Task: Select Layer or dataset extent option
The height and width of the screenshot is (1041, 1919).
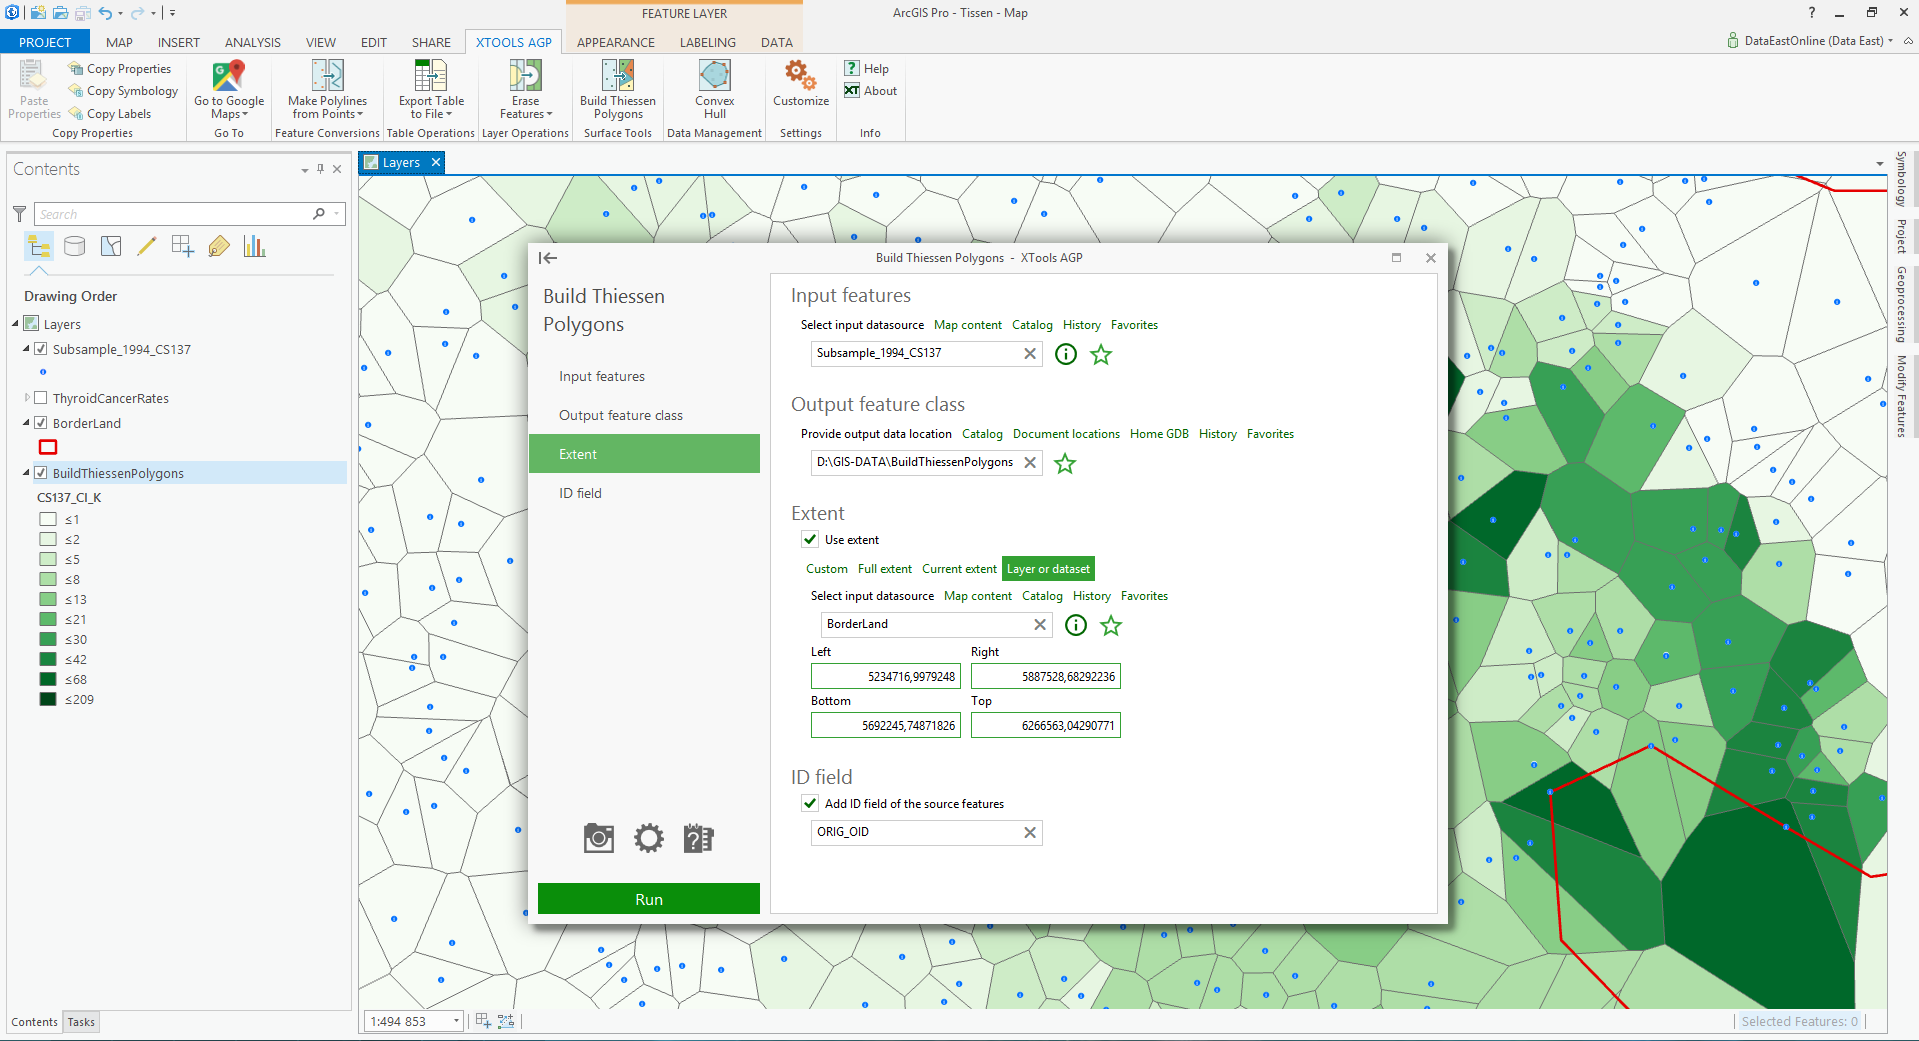Action: (1048, 569)
